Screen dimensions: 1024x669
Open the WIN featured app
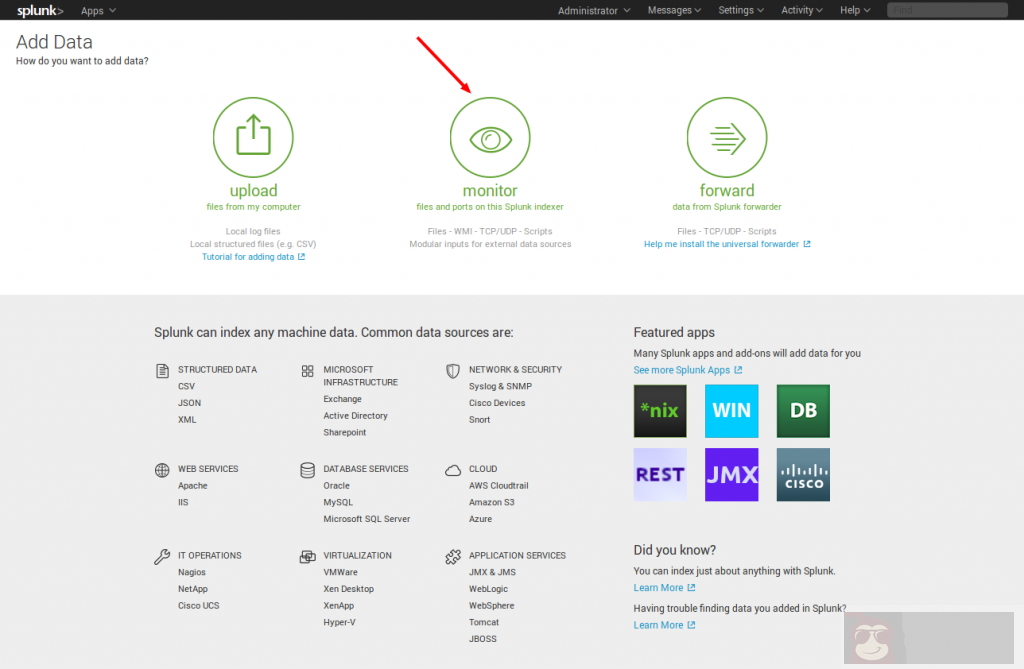[x=731, y=410]
